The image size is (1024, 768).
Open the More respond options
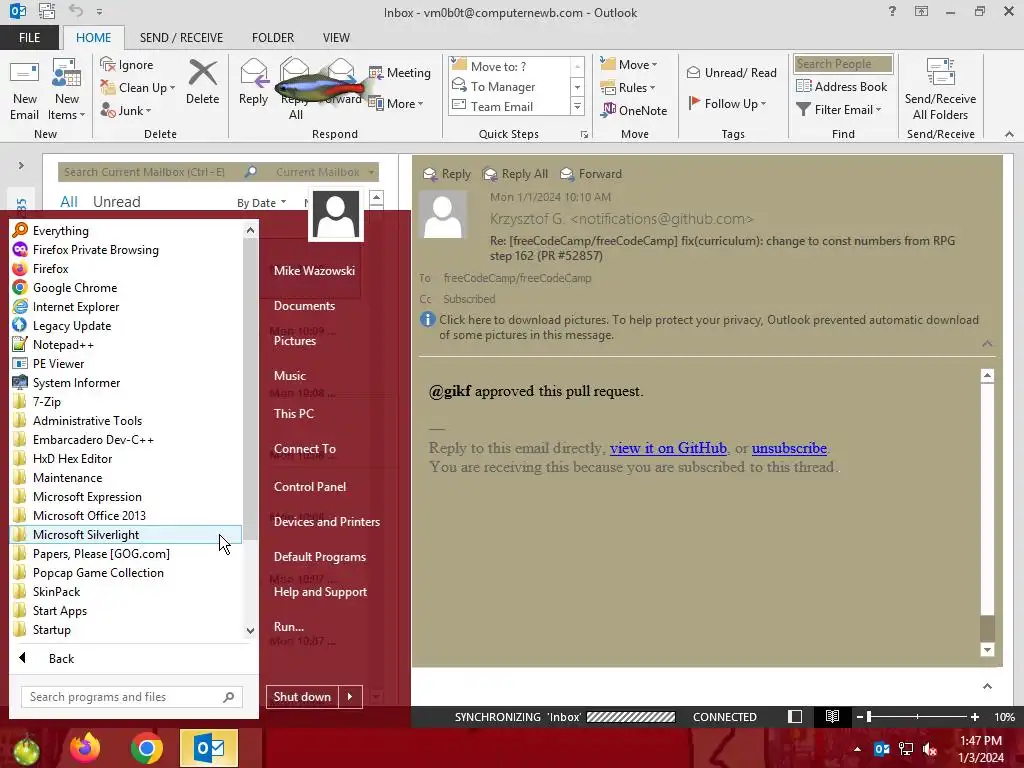click(396, 103)
